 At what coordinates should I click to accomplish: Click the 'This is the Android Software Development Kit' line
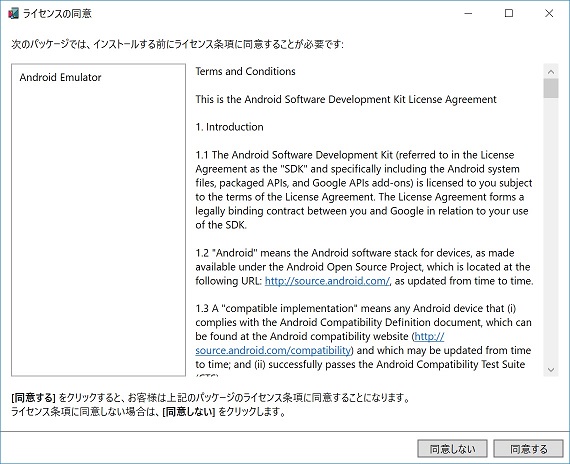point(346,99)
